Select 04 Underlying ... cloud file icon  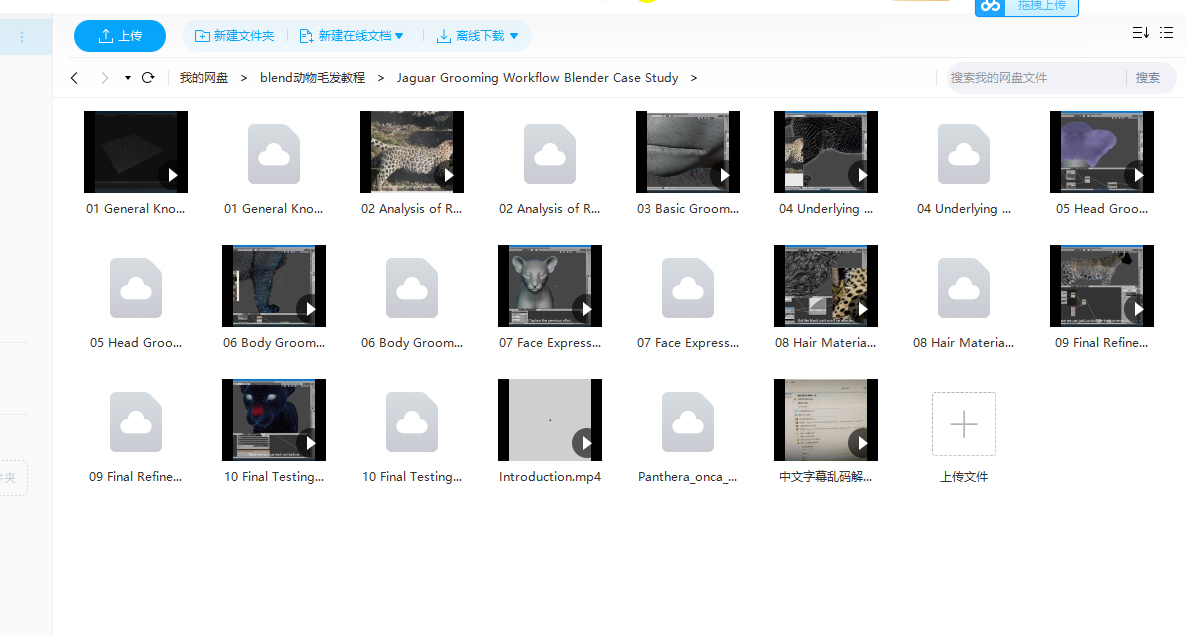point(964,154)
